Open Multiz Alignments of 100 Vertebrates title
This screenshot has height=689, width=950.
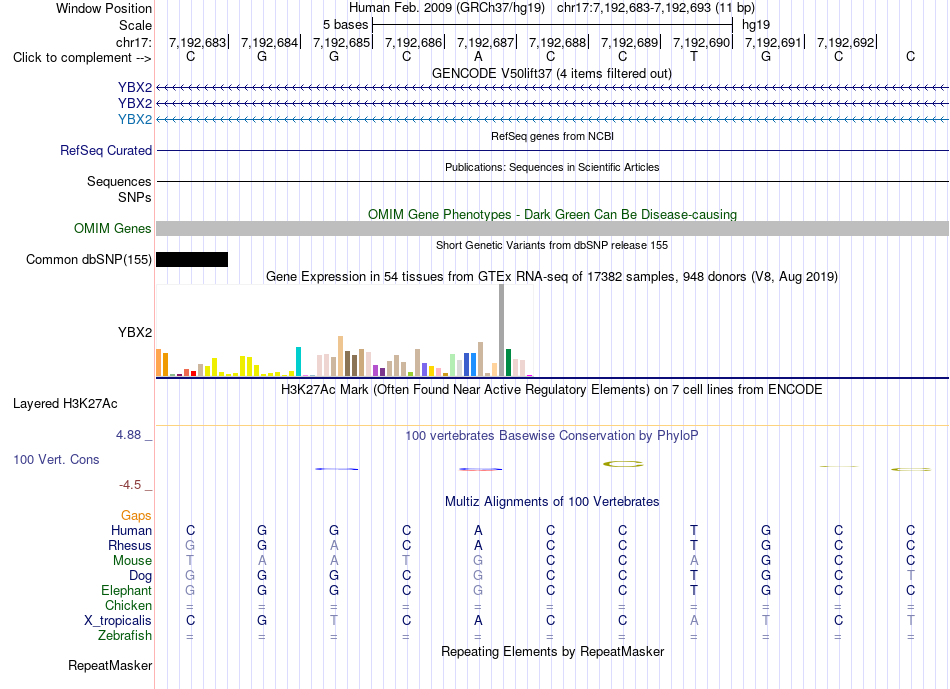pos(552,502)
